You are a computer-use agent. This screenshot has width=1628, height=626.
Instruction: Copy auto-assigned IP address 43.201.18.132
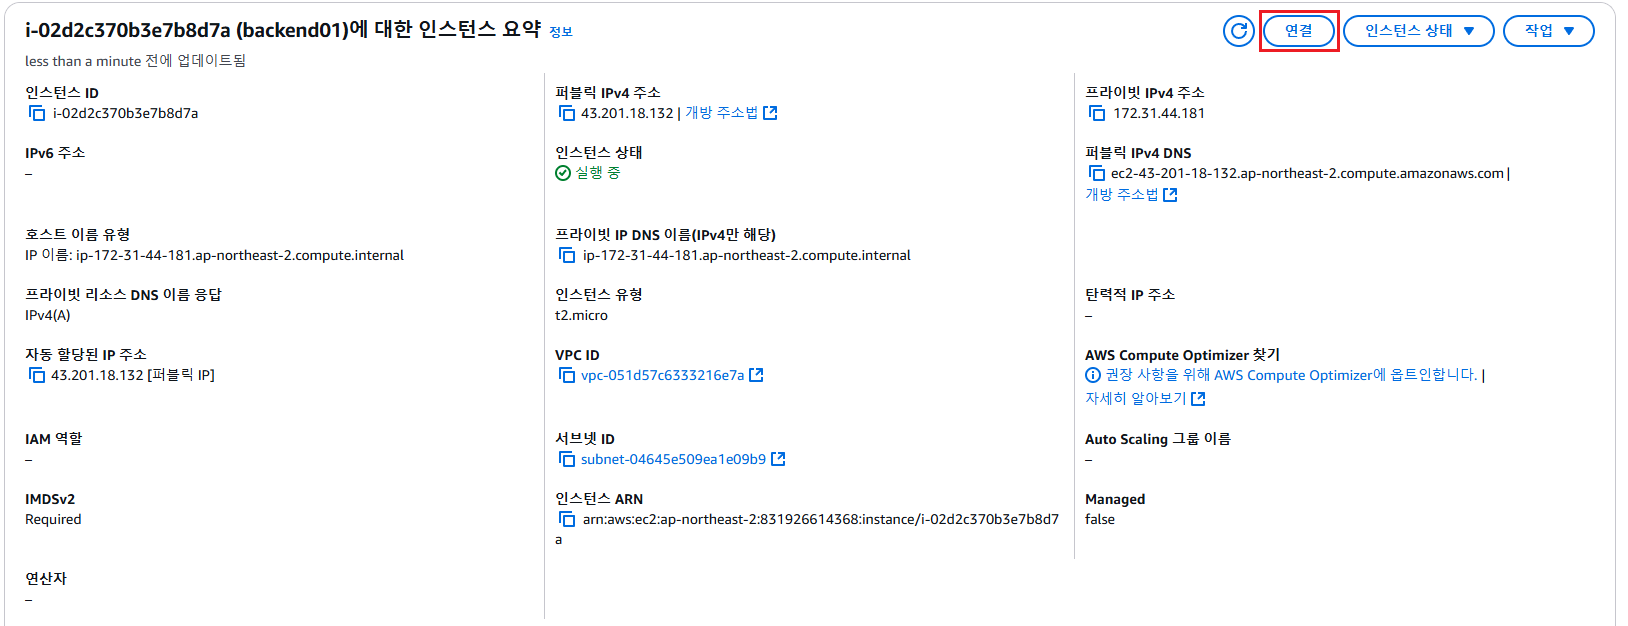point(37,375)
